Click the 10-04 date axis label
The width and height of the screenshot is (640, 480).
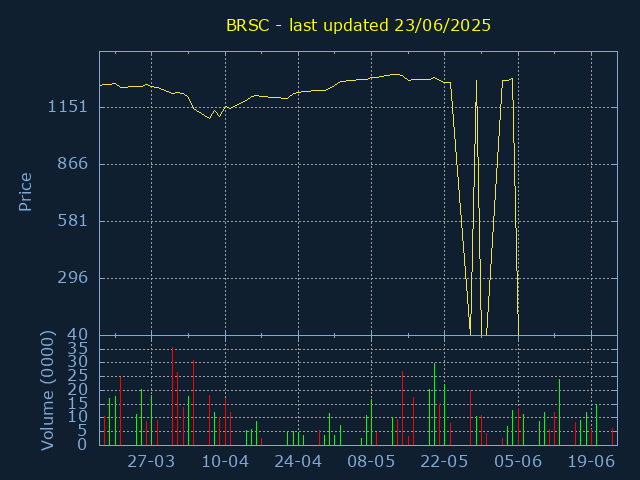point(225,462)
